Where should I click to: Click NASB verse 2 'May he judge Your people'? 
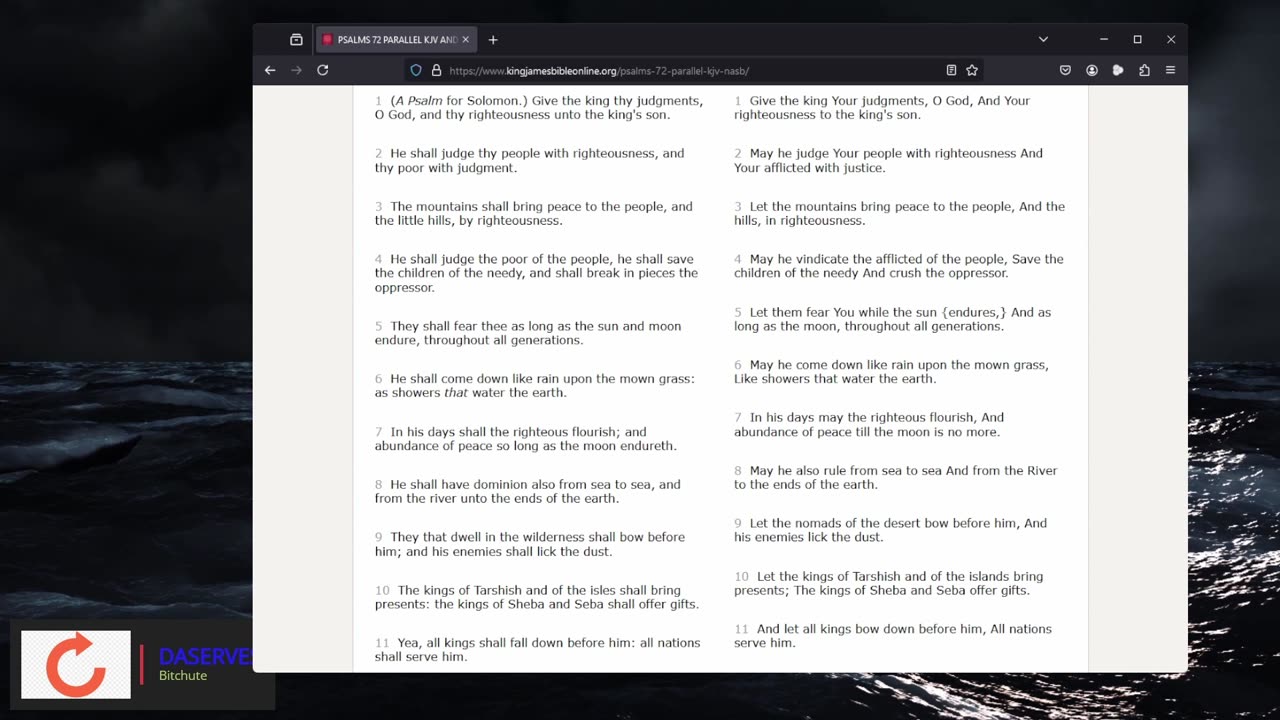[889, 161]
